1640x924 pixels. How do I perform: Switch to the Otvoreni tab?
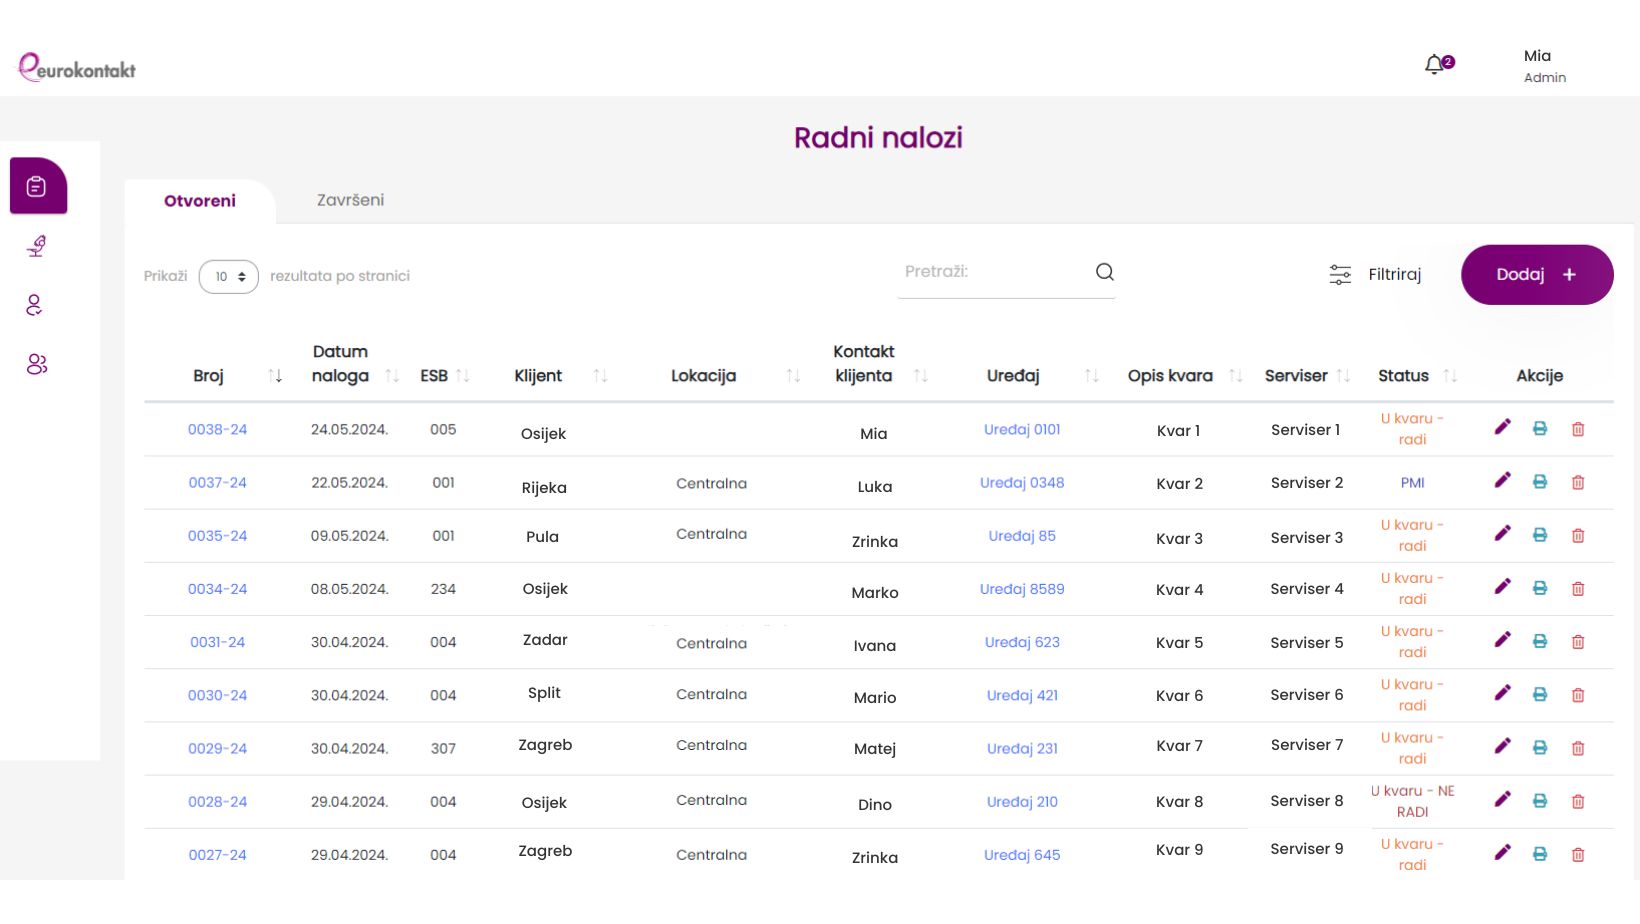coord(200,201)
